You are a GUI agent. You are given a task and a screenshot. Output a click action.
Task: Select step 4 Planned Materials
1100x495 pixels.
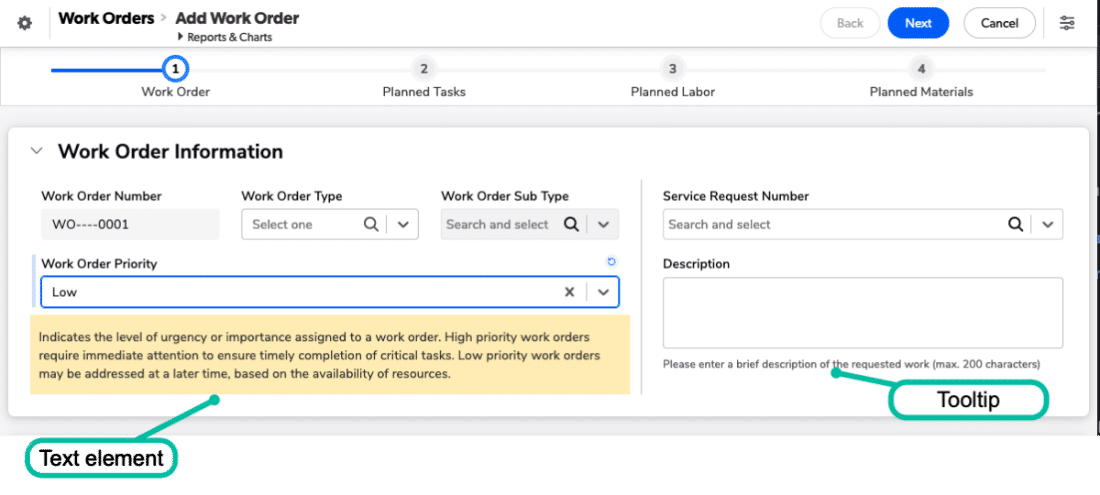click(921, 70)
